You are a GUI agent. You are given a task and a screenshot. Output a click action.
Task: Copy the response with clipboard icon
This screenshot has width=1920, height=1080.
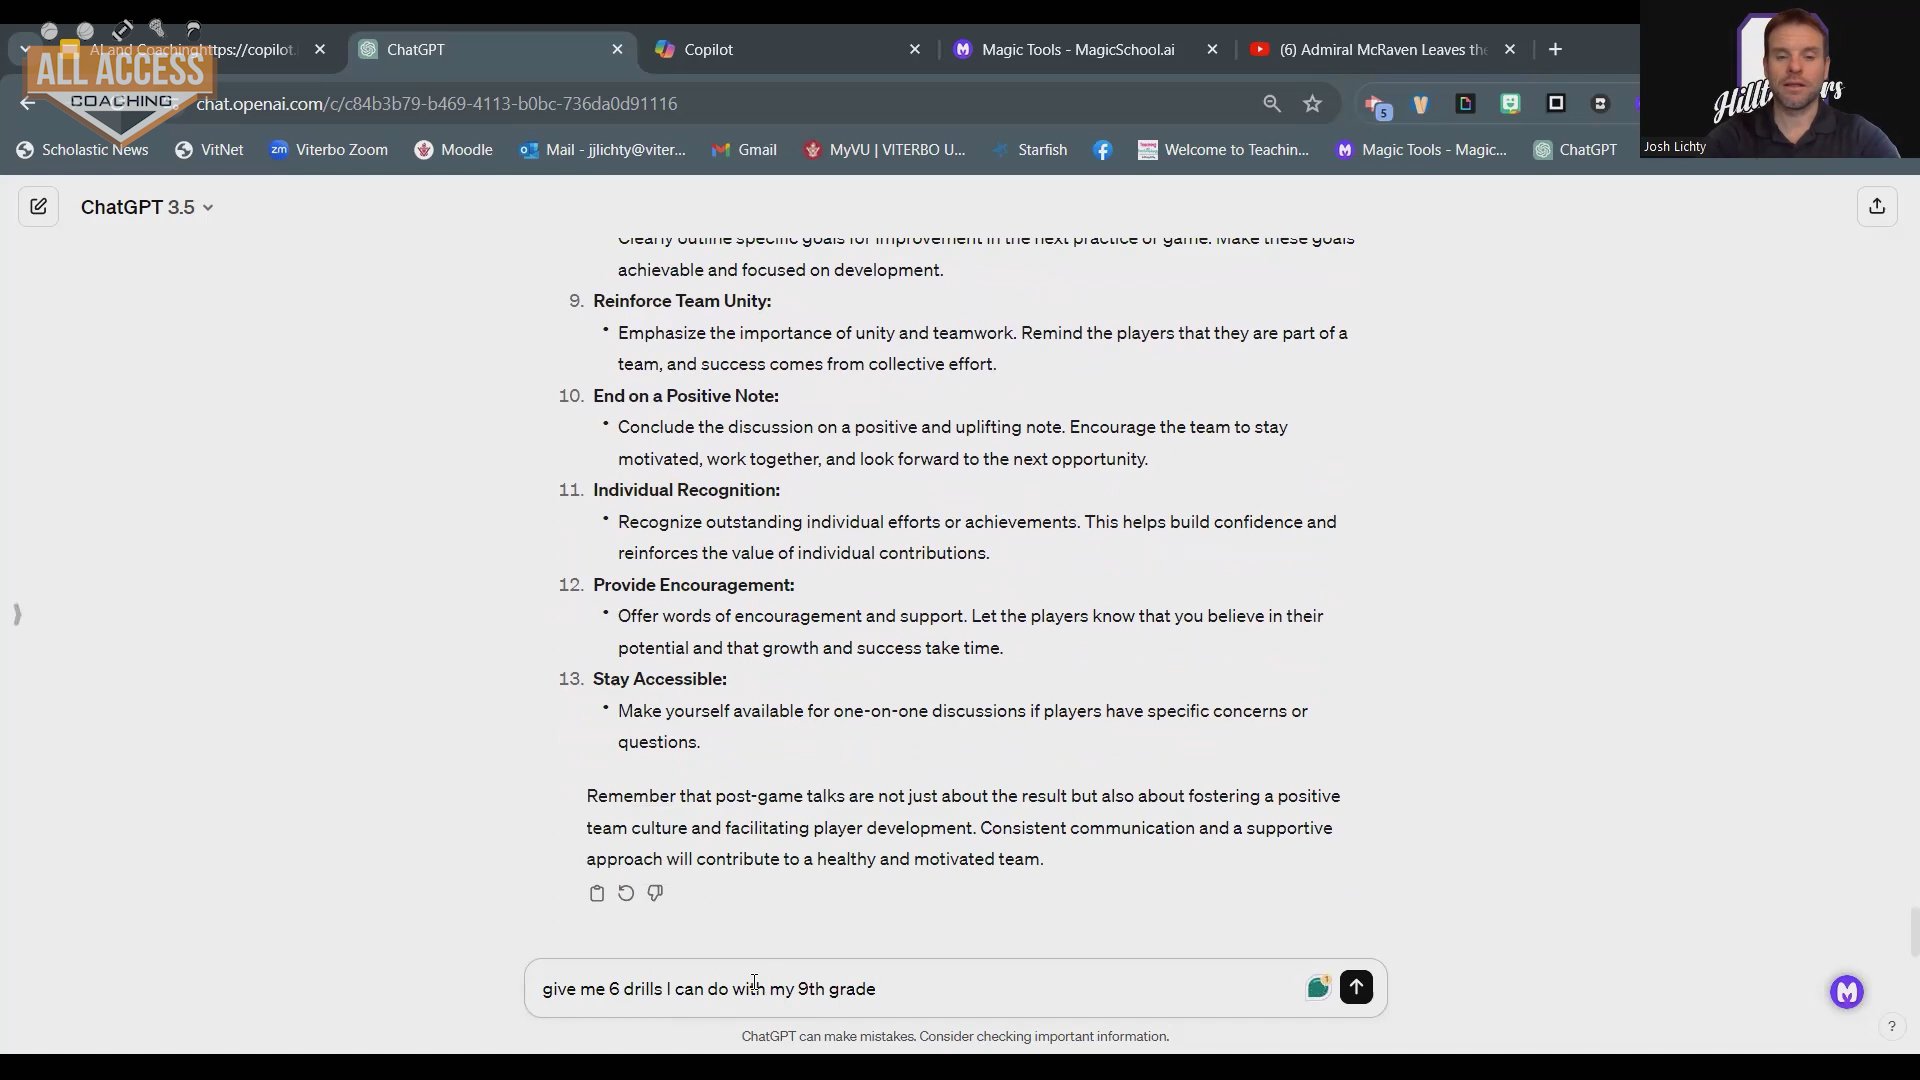(x=597, y=893)
